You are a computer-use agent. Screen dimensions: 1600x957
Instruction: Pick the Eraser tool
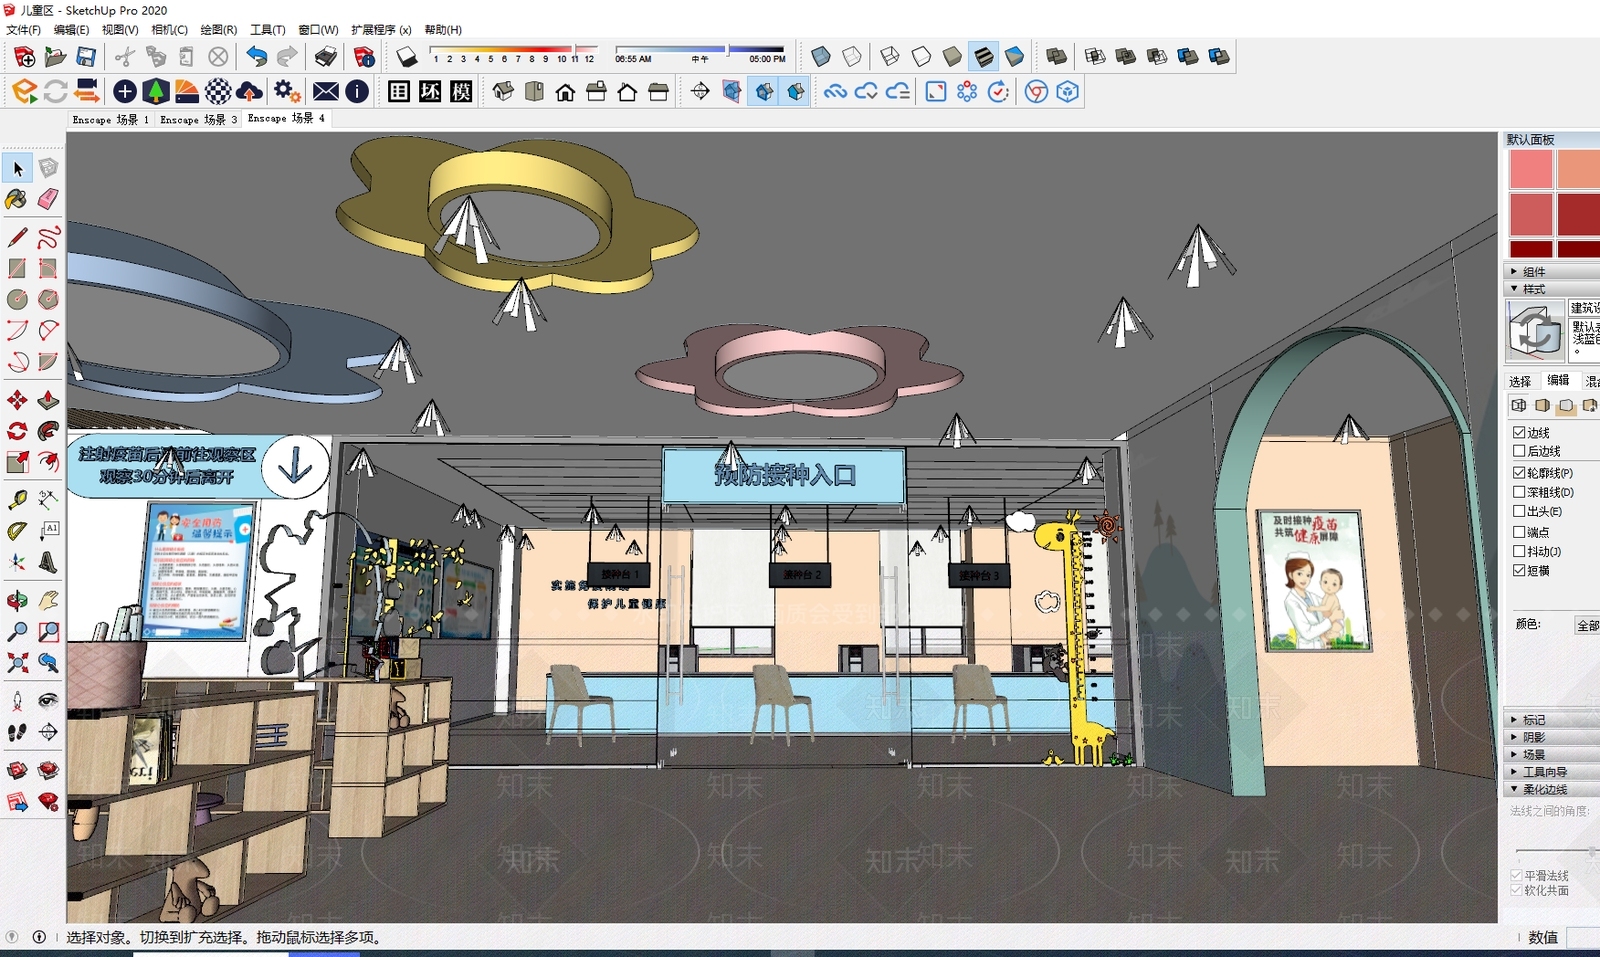pyautogui.click(x=48, y=199)
